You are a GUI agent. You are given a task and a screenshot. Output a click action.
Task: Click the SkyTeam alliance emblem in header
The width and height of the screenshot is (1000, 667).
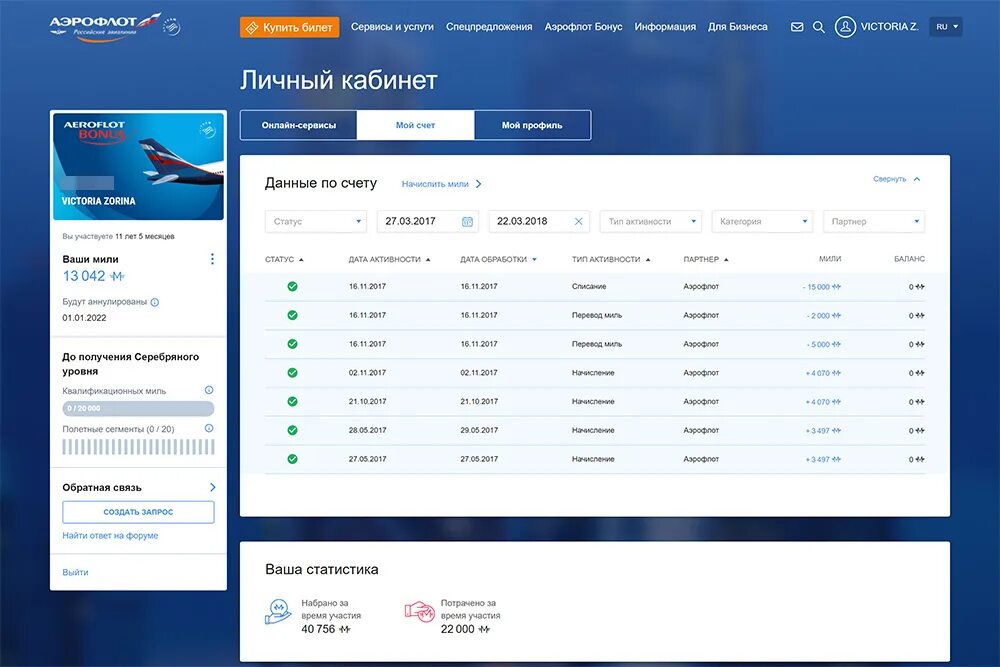(x=172, y=27)
